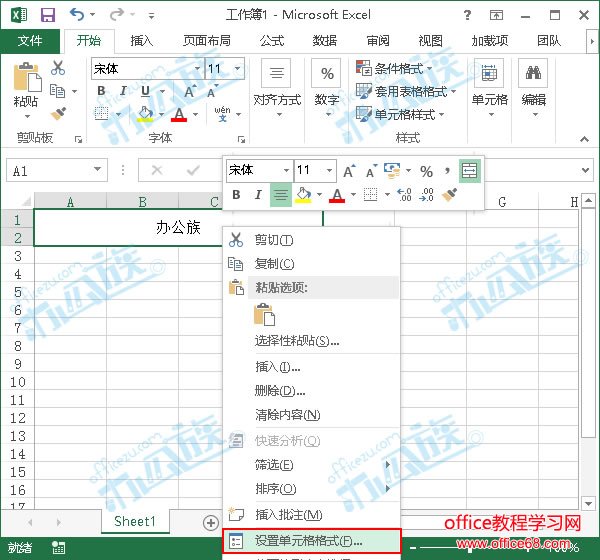Viewport: 600px width, 560px height.
Task: Add a new sheet with plus button
Action: [211, 523]
